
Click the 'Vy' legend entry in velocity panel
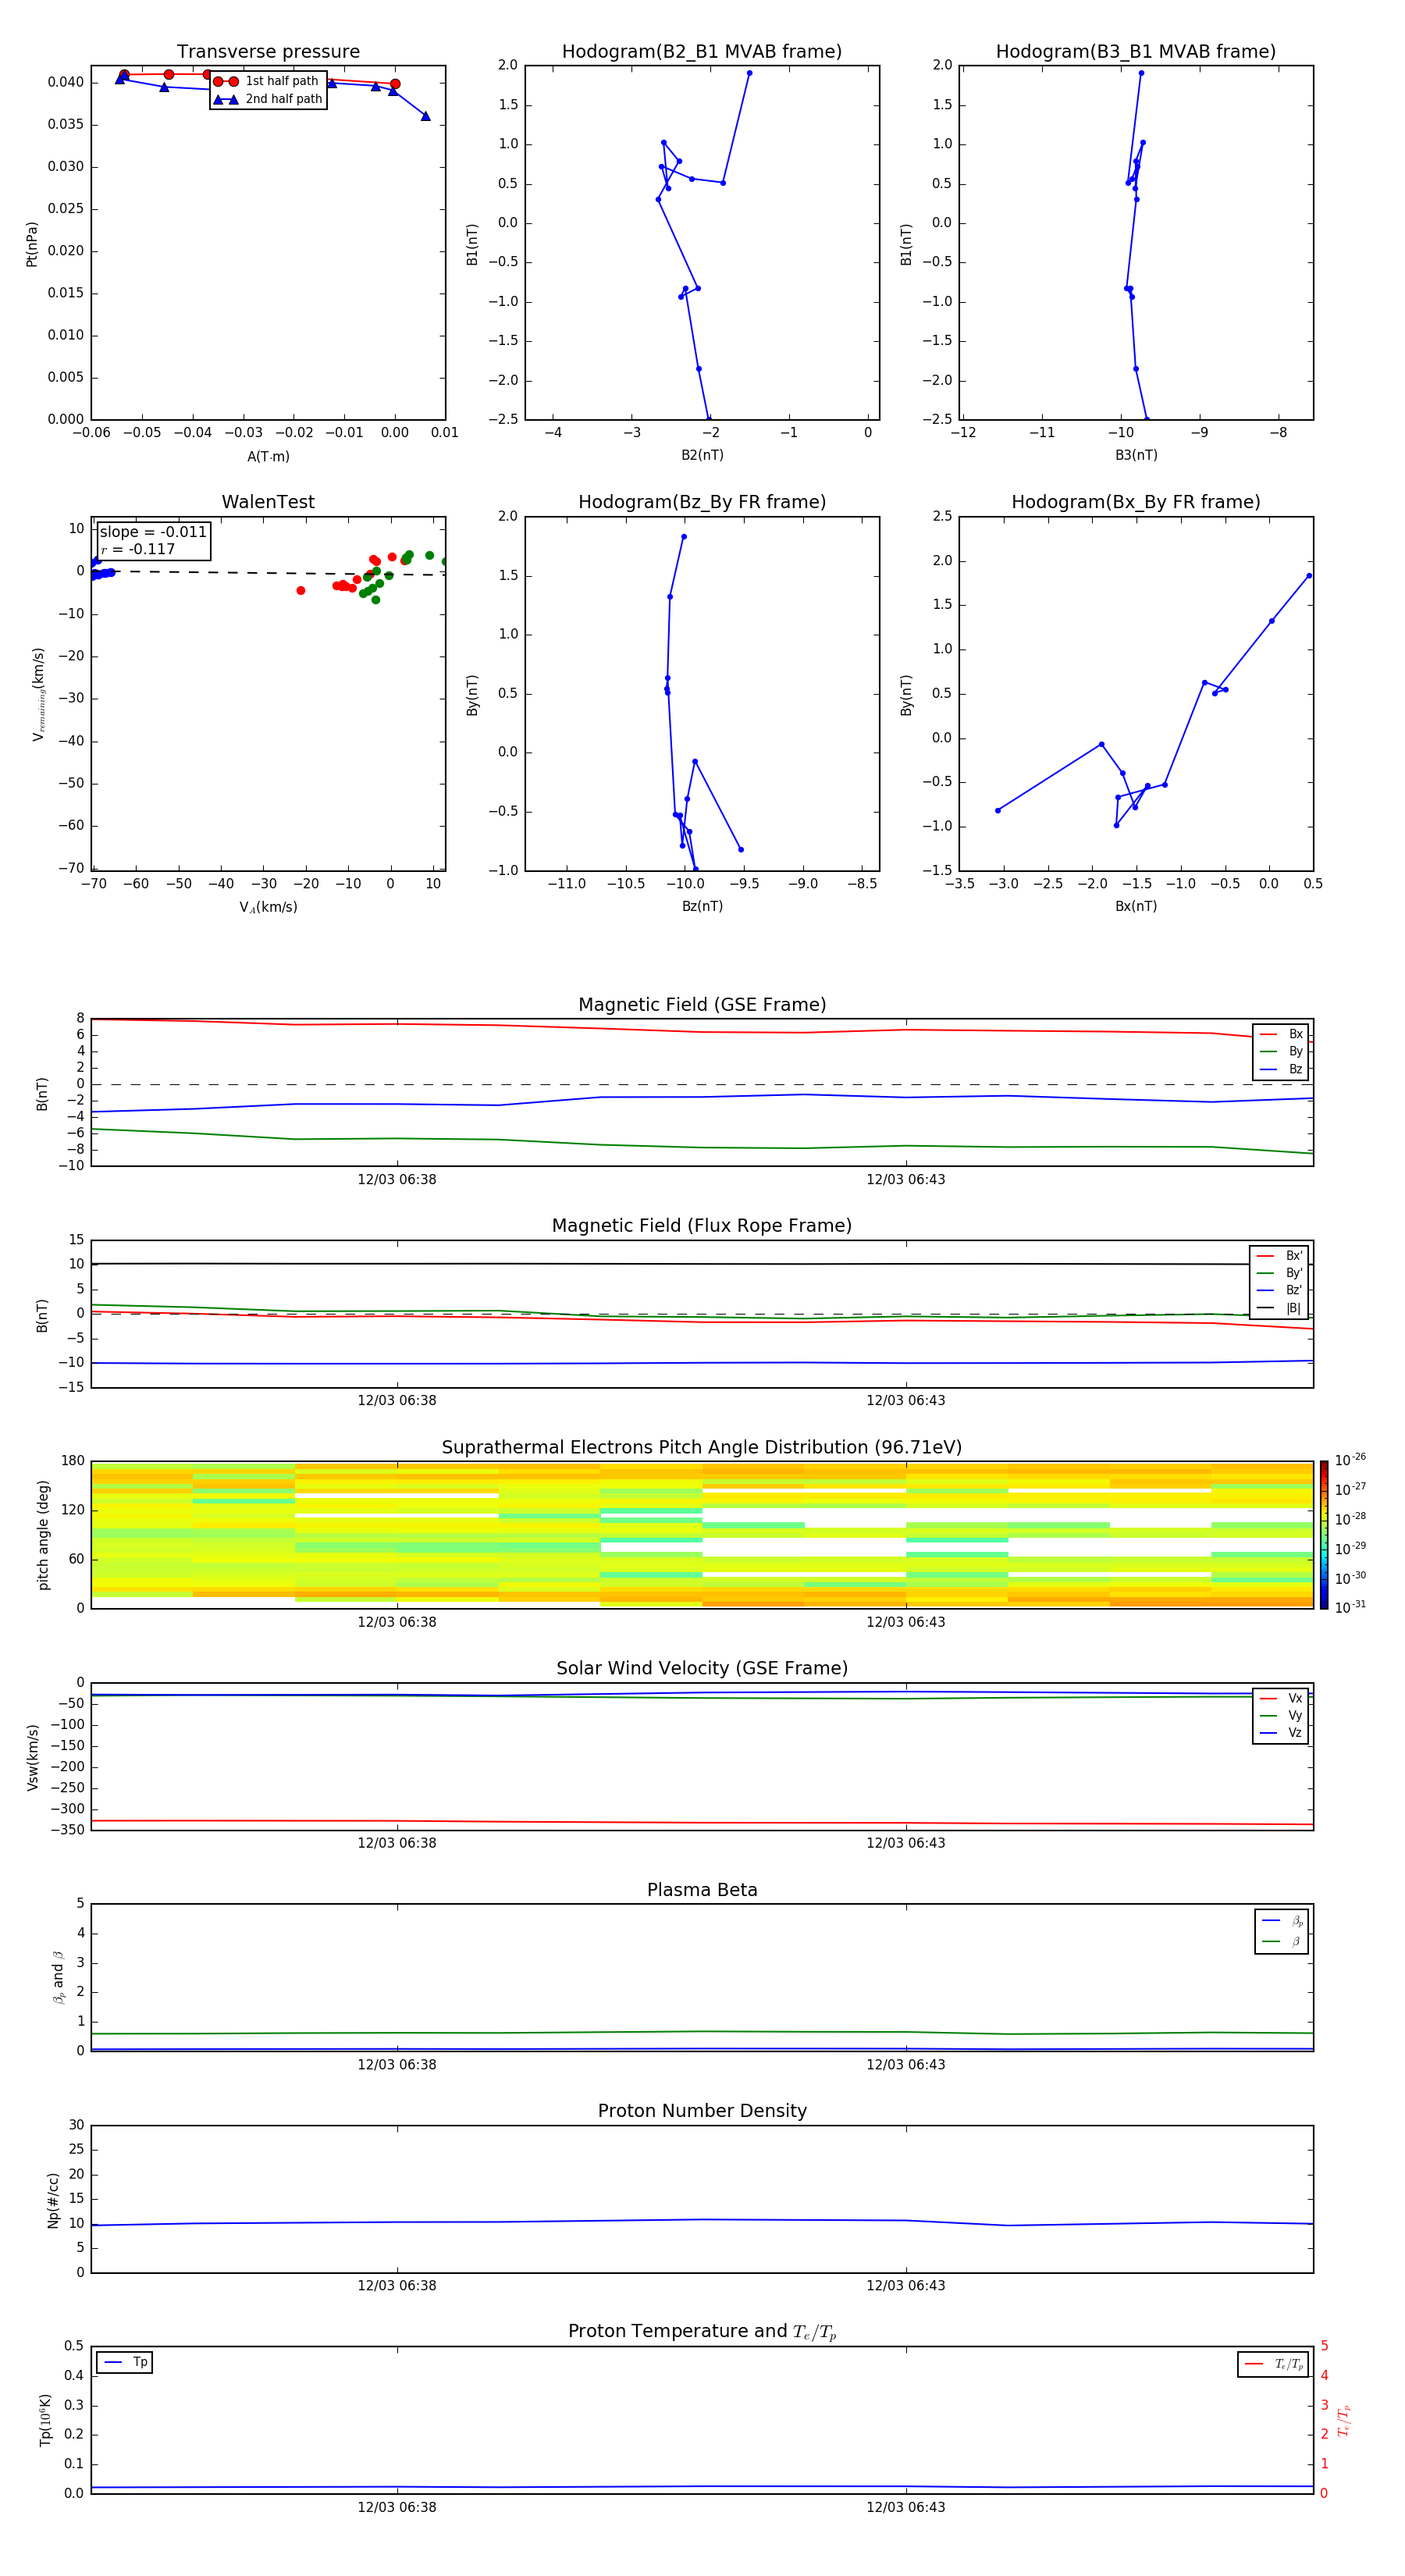coord(1281,1715)
